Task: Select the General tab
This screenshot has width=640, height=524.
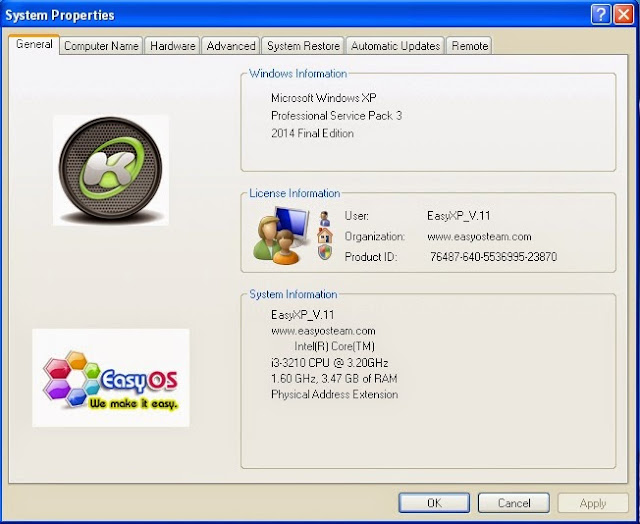Action: pyautogui.click(x=34, y=44)
